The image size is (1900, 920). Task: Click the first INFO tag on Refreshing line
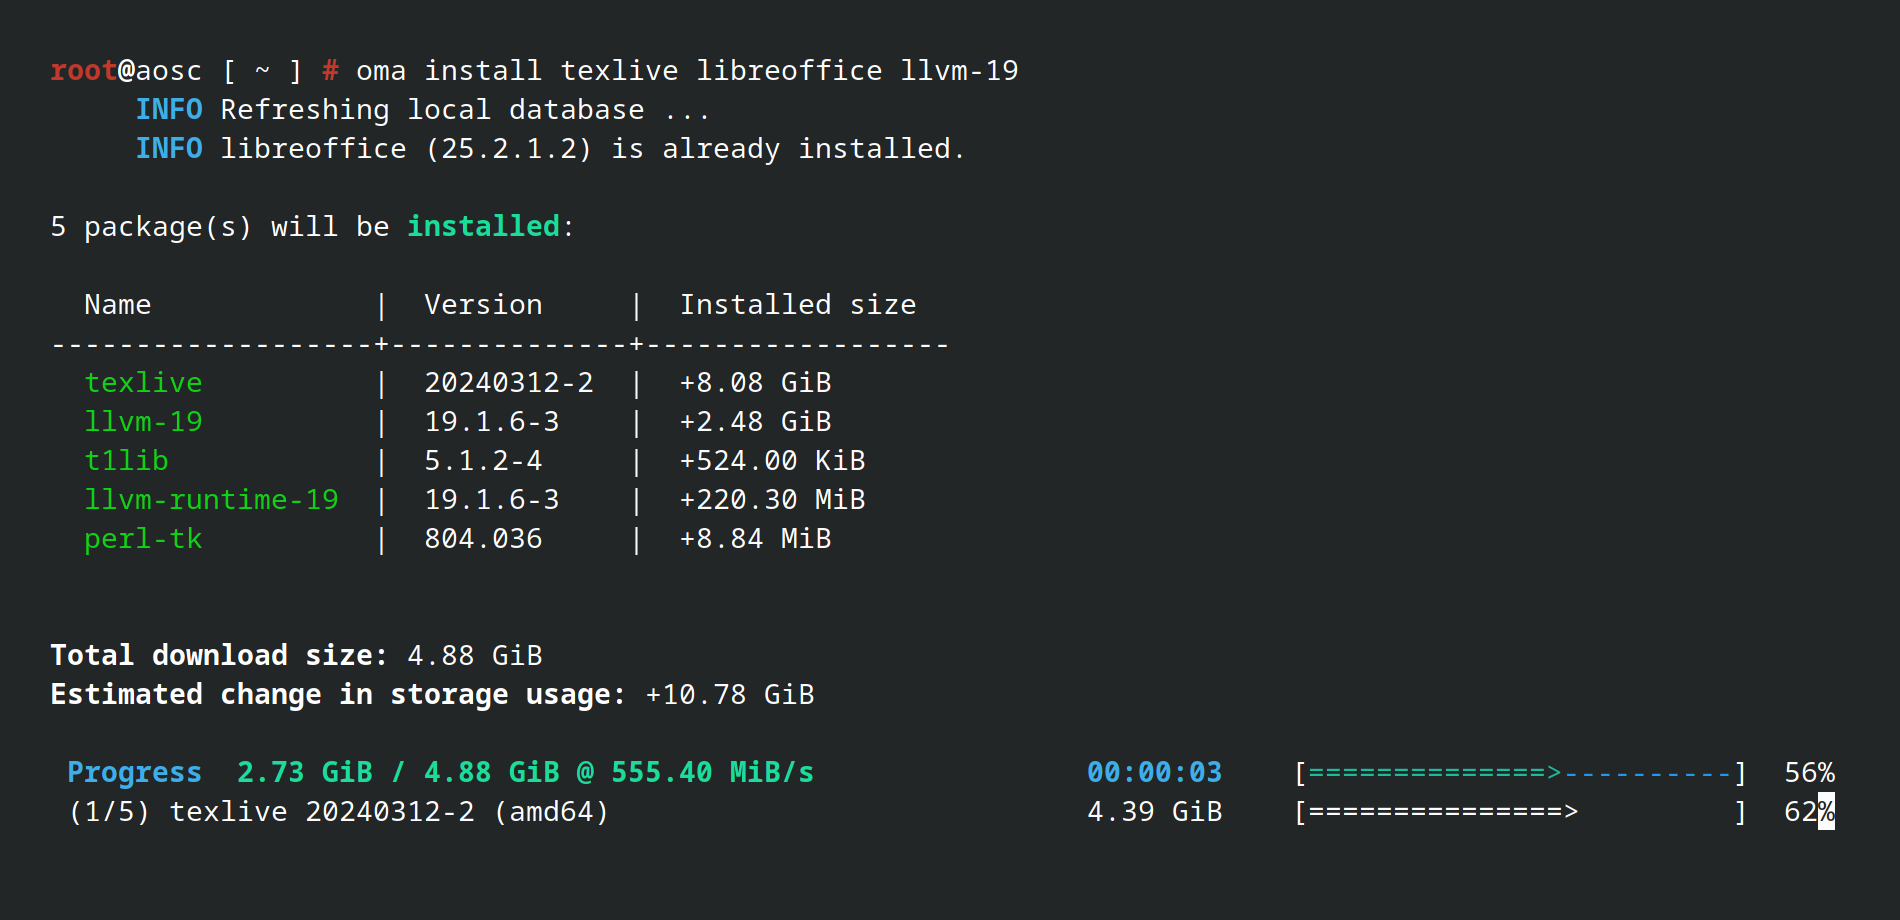point(169,110)
